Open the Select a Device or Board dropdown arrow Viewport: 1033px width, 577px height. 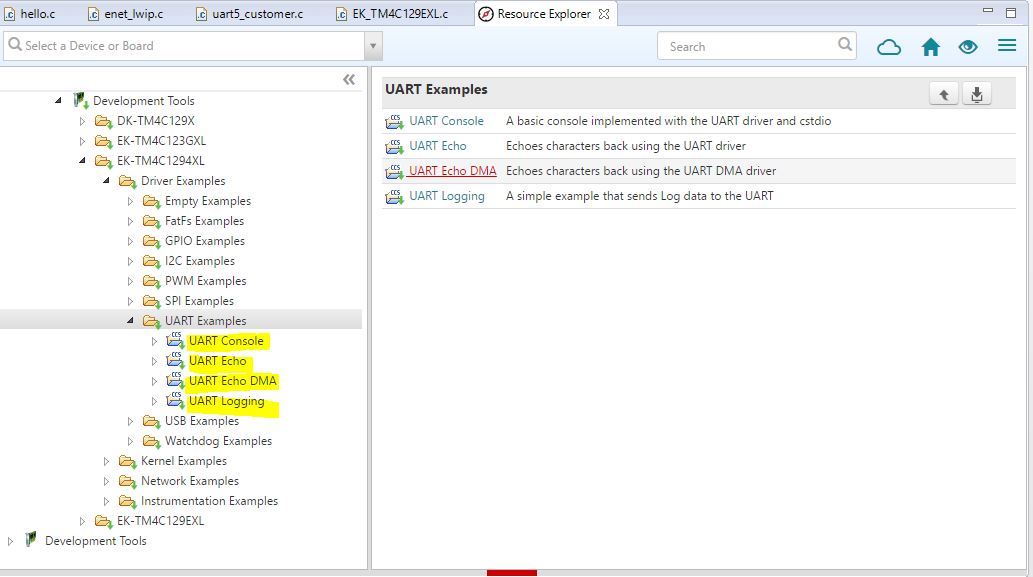coord(373,46)
